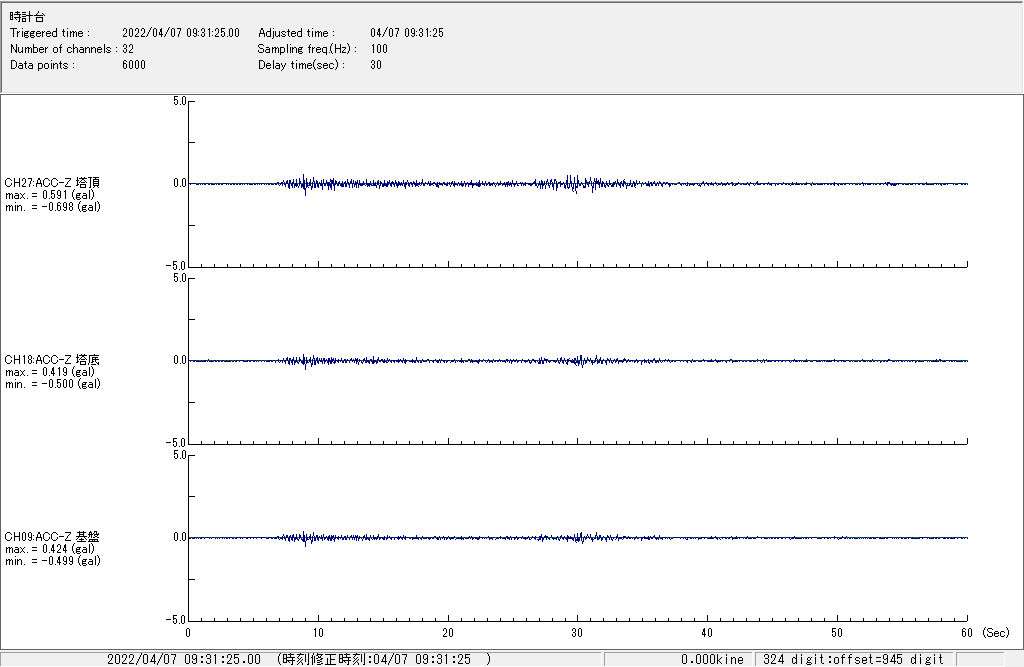Viewport: 1024px width, 667px height.
Task: Select the CH09:ACC-Z 基盤 channel label
Action: coord(52,537)
